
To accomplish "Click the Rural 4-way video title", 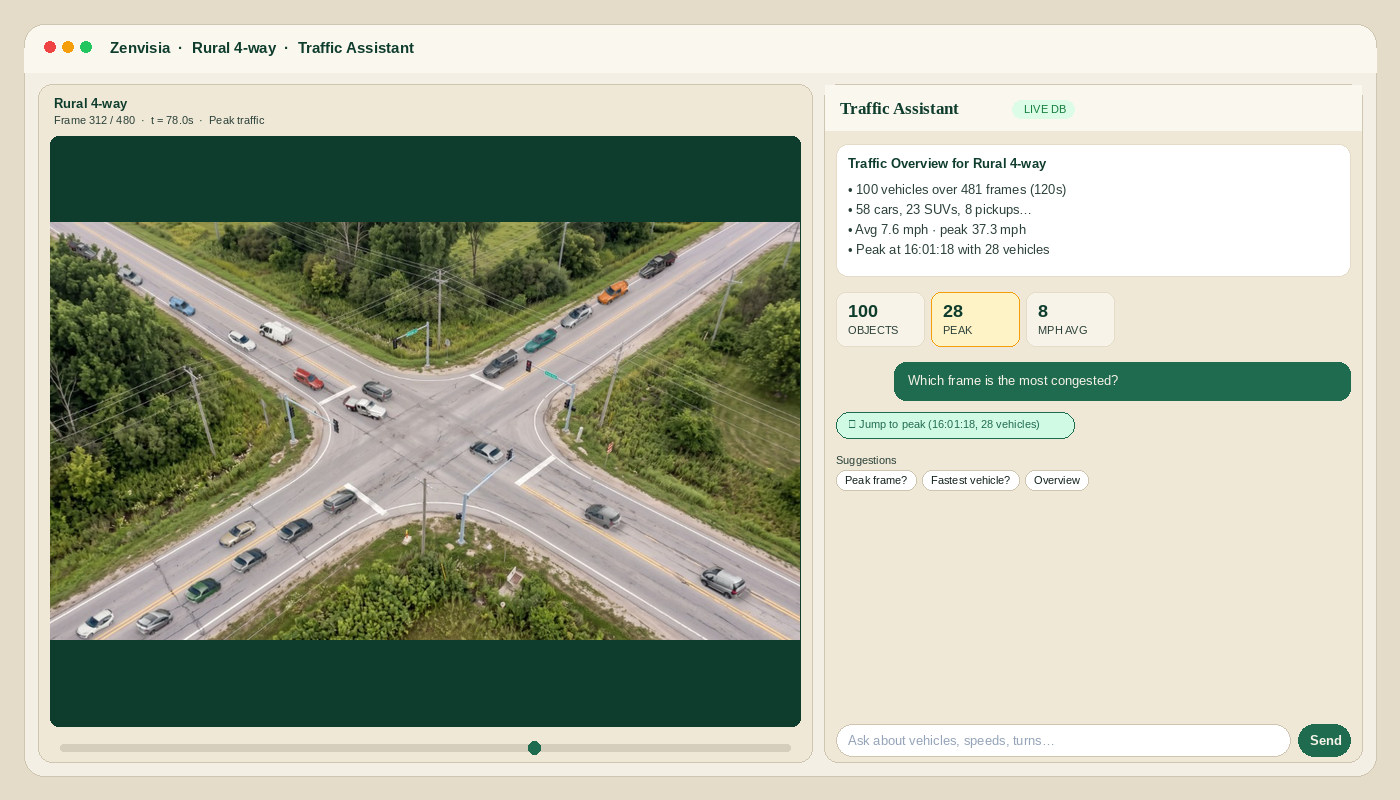I will click(x=90, y=103).
